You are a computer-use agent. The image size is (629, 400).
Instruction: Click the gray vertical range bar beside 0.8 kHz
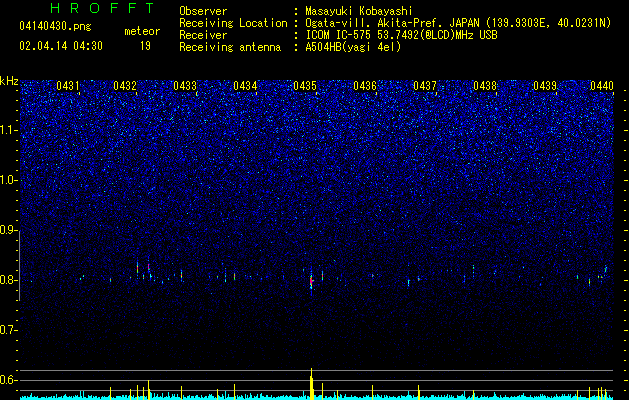(x=19, y=266)
